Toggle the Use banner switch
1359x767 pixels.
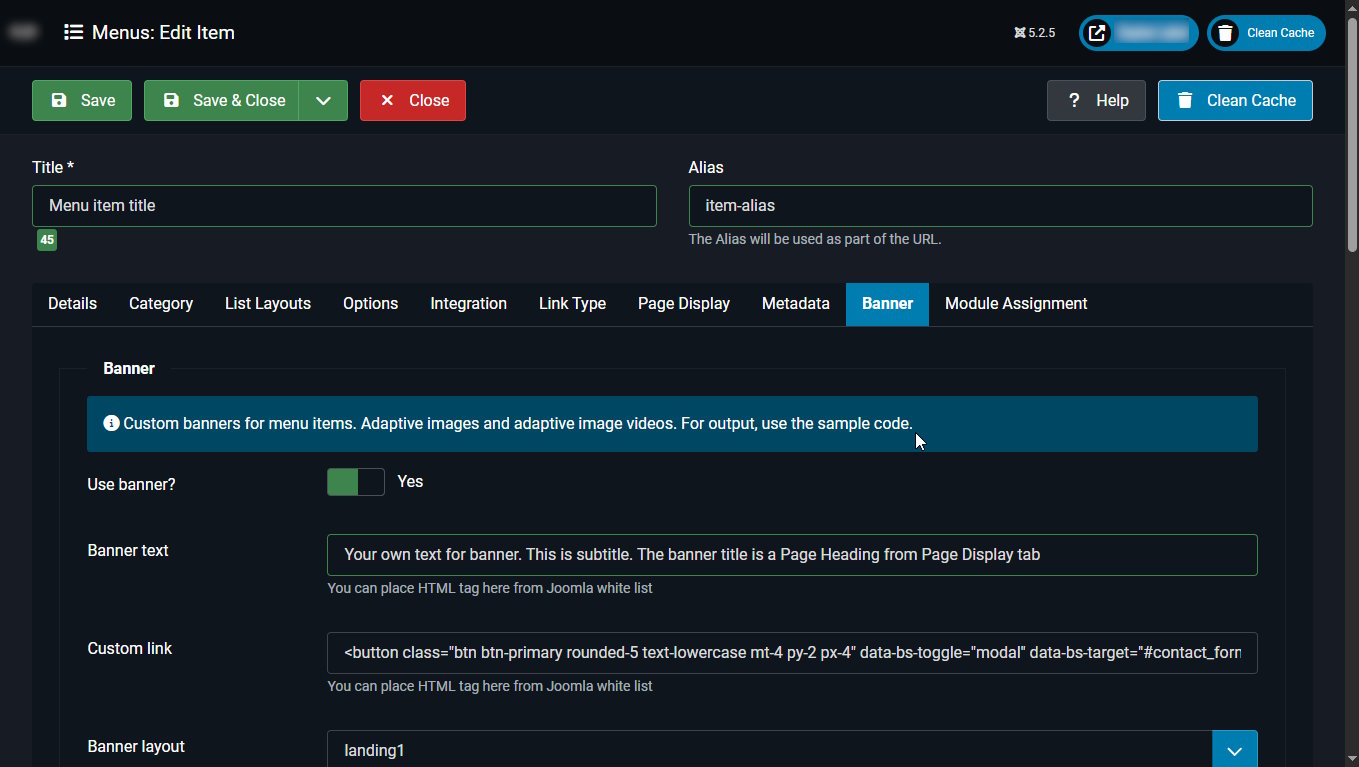[356, 482]
